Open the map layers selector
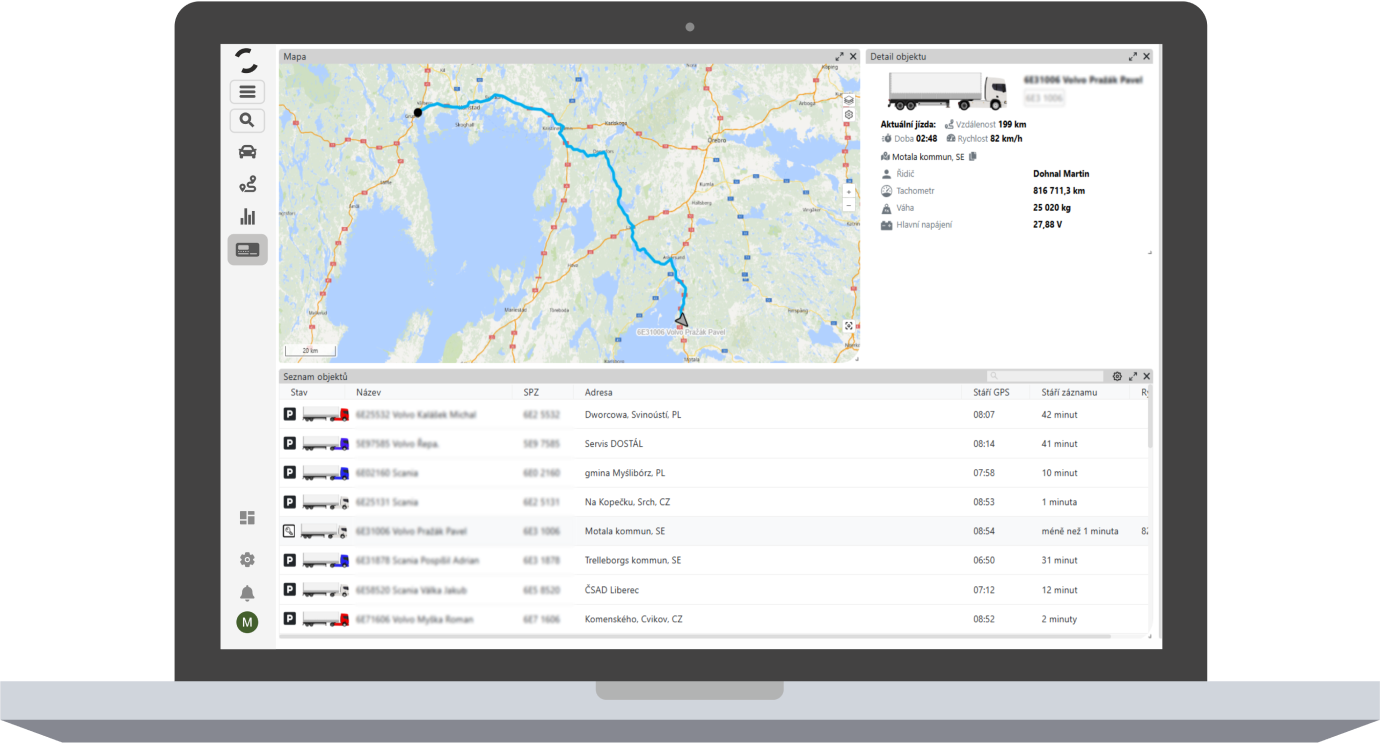This screenshot has width=1380, height=743. [848, 100]
